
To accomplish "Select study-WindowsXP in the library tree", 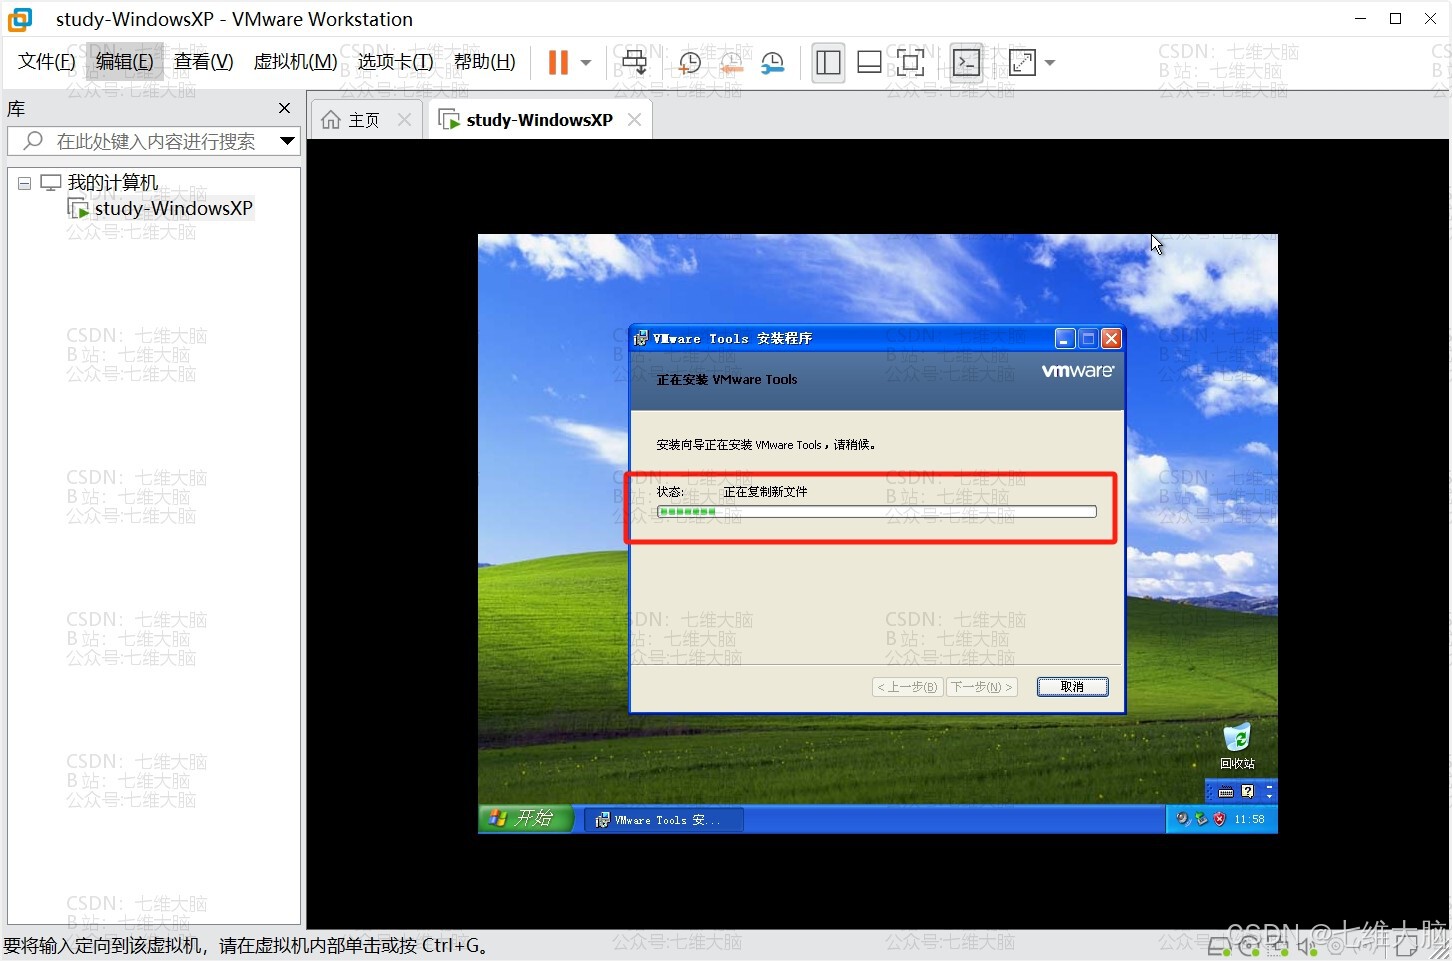I will click(173, 208).
